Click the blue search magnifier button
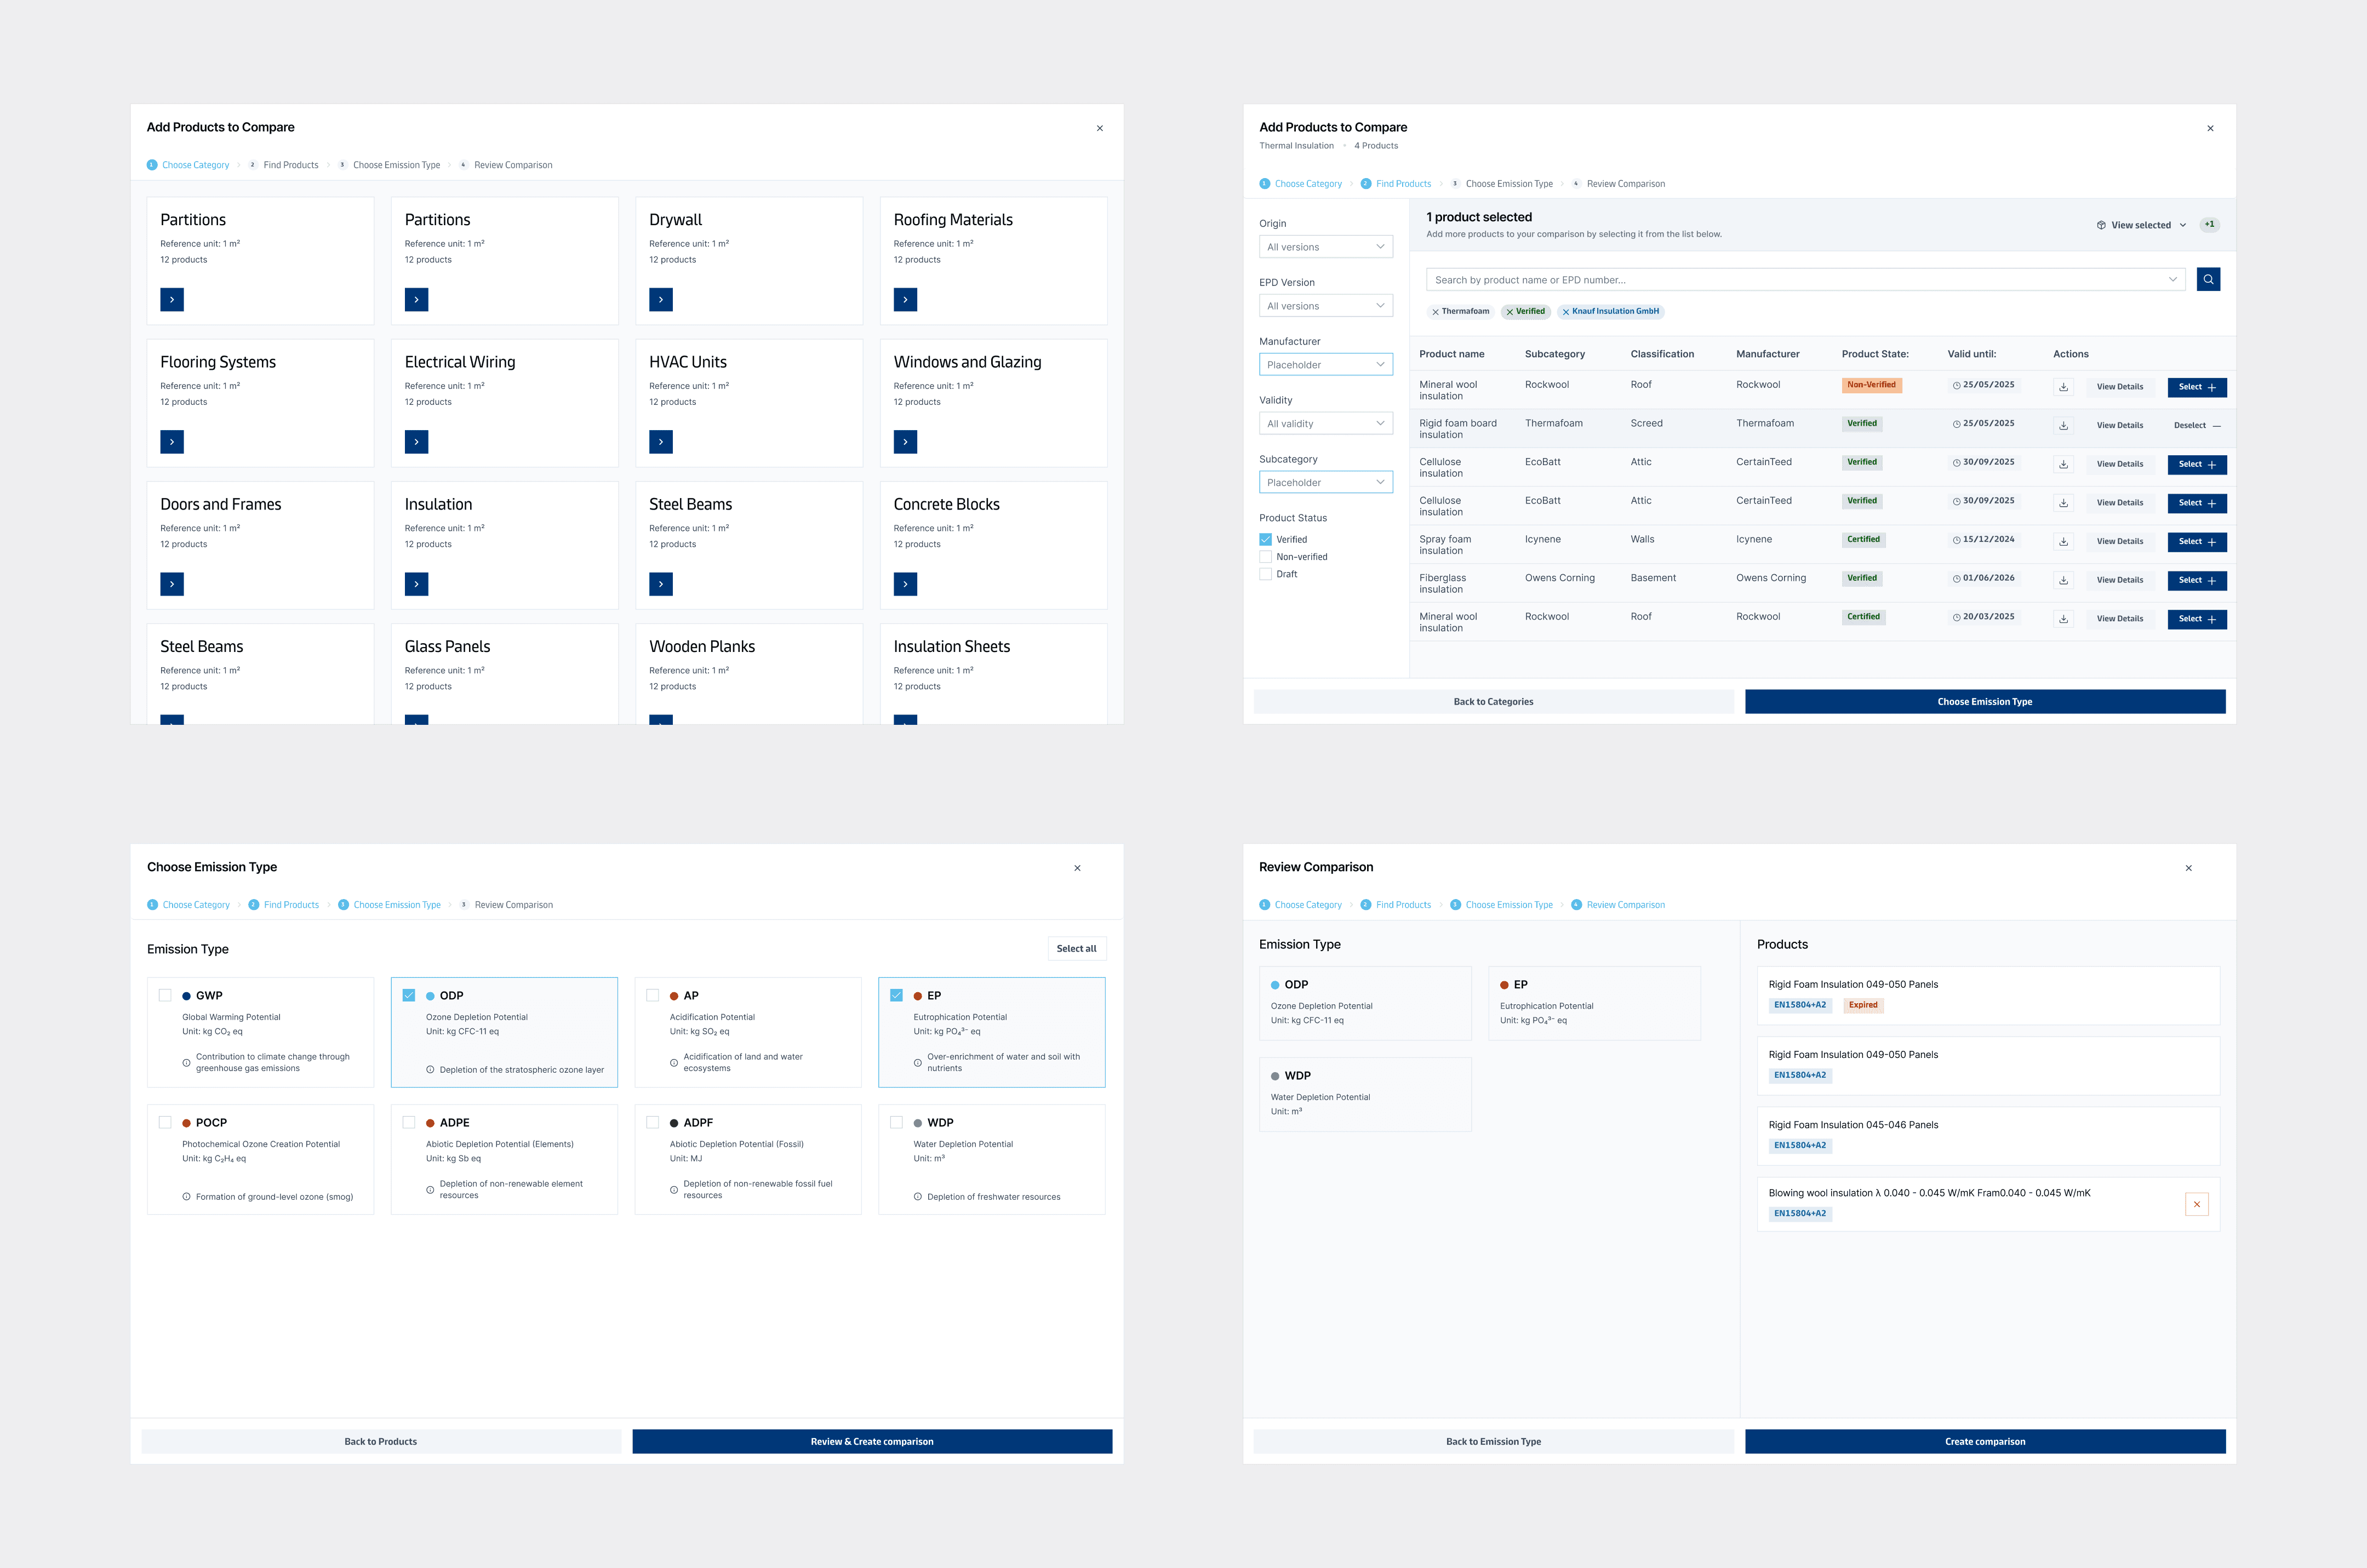Screen dimensions: 2367x1568 [2208, 280]
